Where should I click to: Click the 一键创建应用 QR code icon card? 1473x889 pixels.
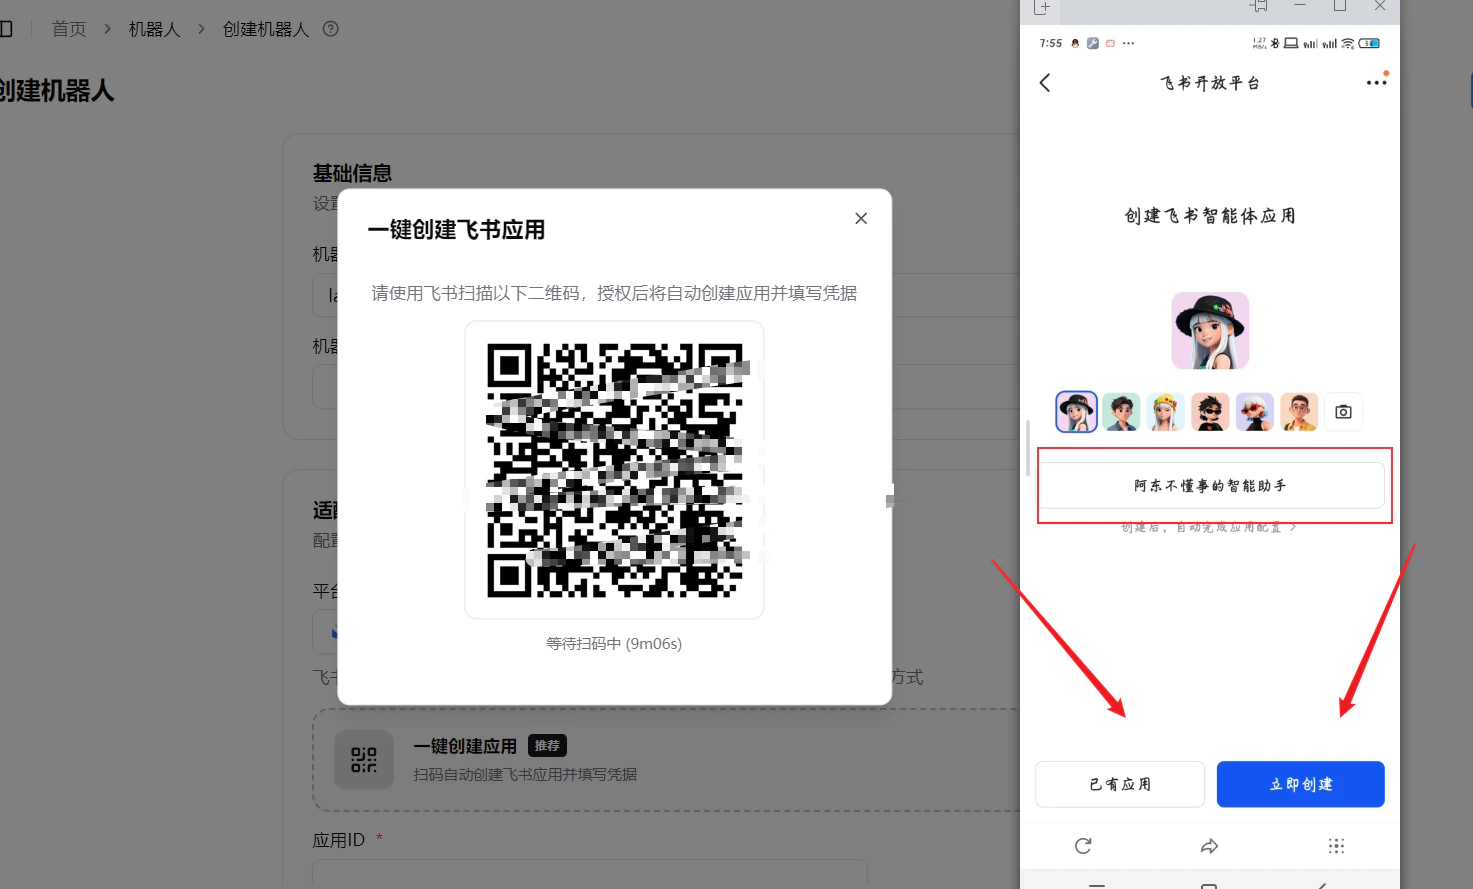pos(364,760)
